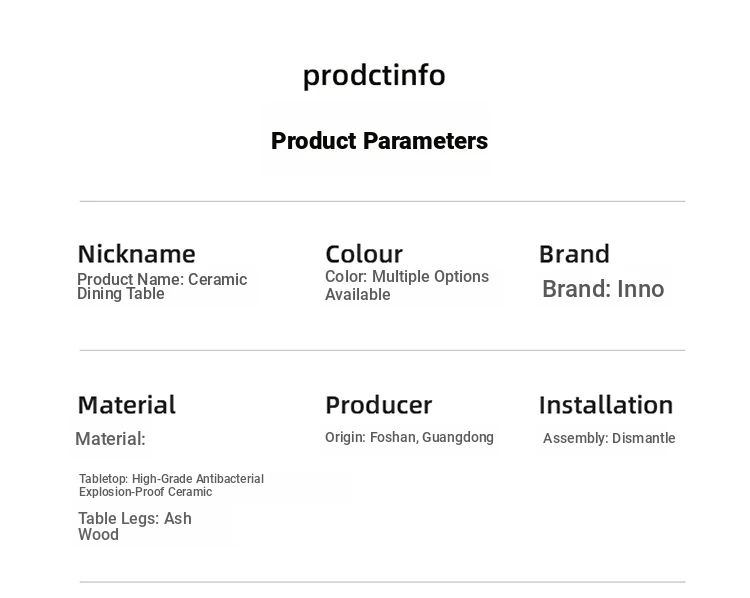750x598 pixels.
Task: Click the Installation heading
Action: tap(606, 405)
